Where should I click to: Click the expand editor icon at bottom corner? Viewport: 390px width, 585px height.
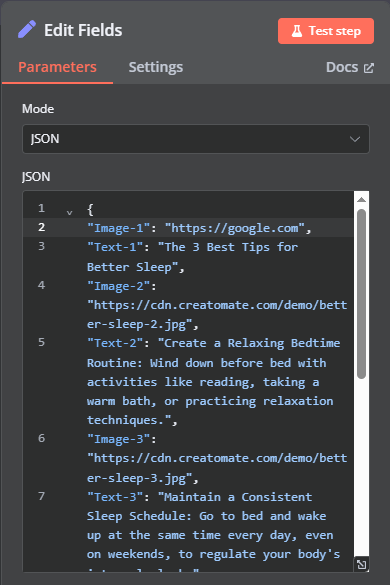[361, 564]
